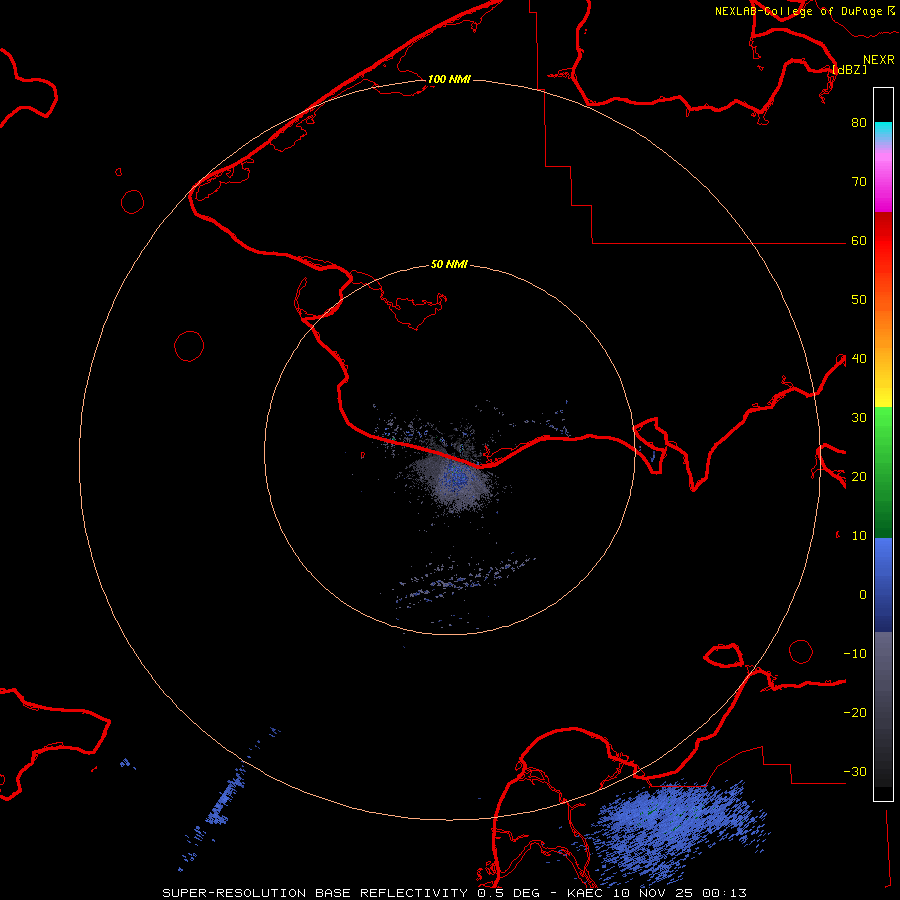
Task: Click the 70 value on the dBZ scale
Action: point(859,182)
